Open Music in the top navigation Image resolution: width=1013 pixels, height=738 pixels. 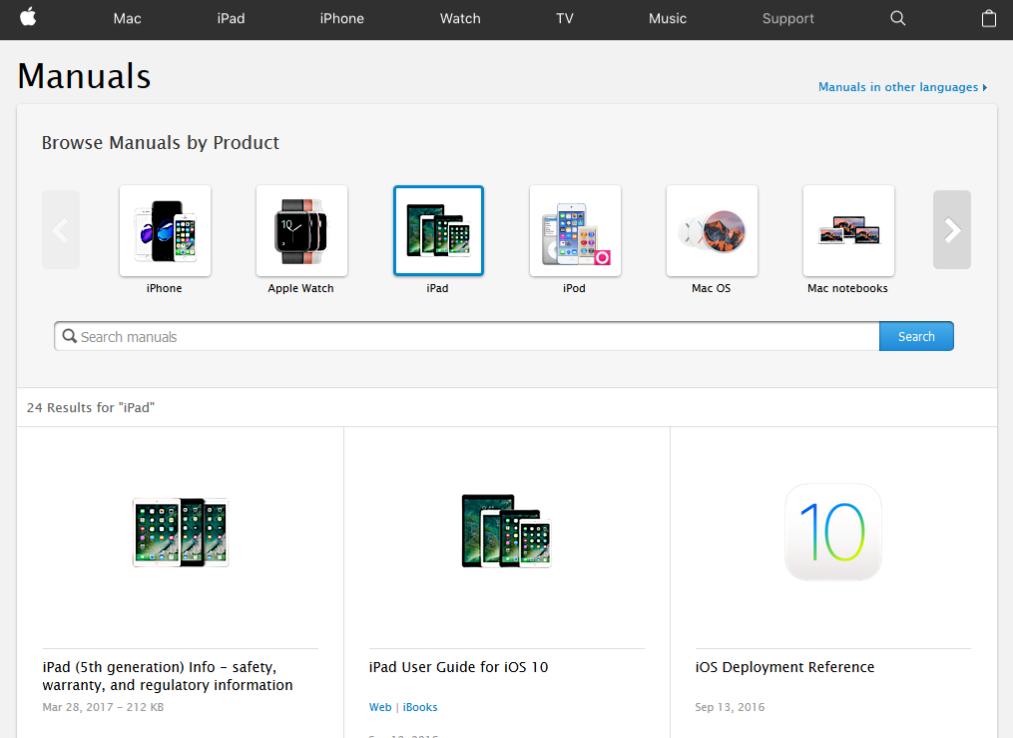pos(667,19)
